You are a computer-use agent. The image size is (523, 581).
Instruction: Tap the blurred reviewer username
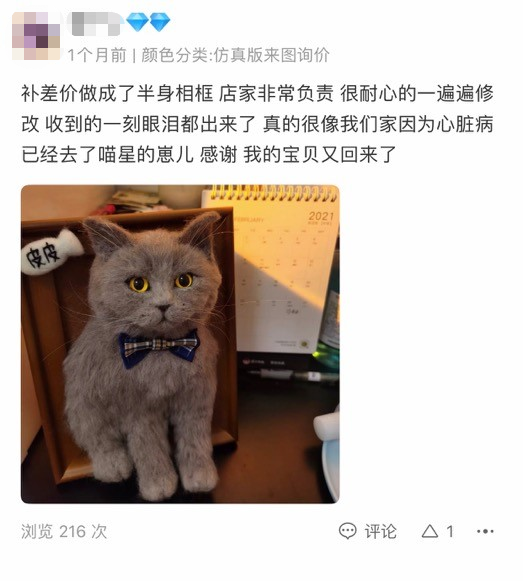(x=96, y=23)
